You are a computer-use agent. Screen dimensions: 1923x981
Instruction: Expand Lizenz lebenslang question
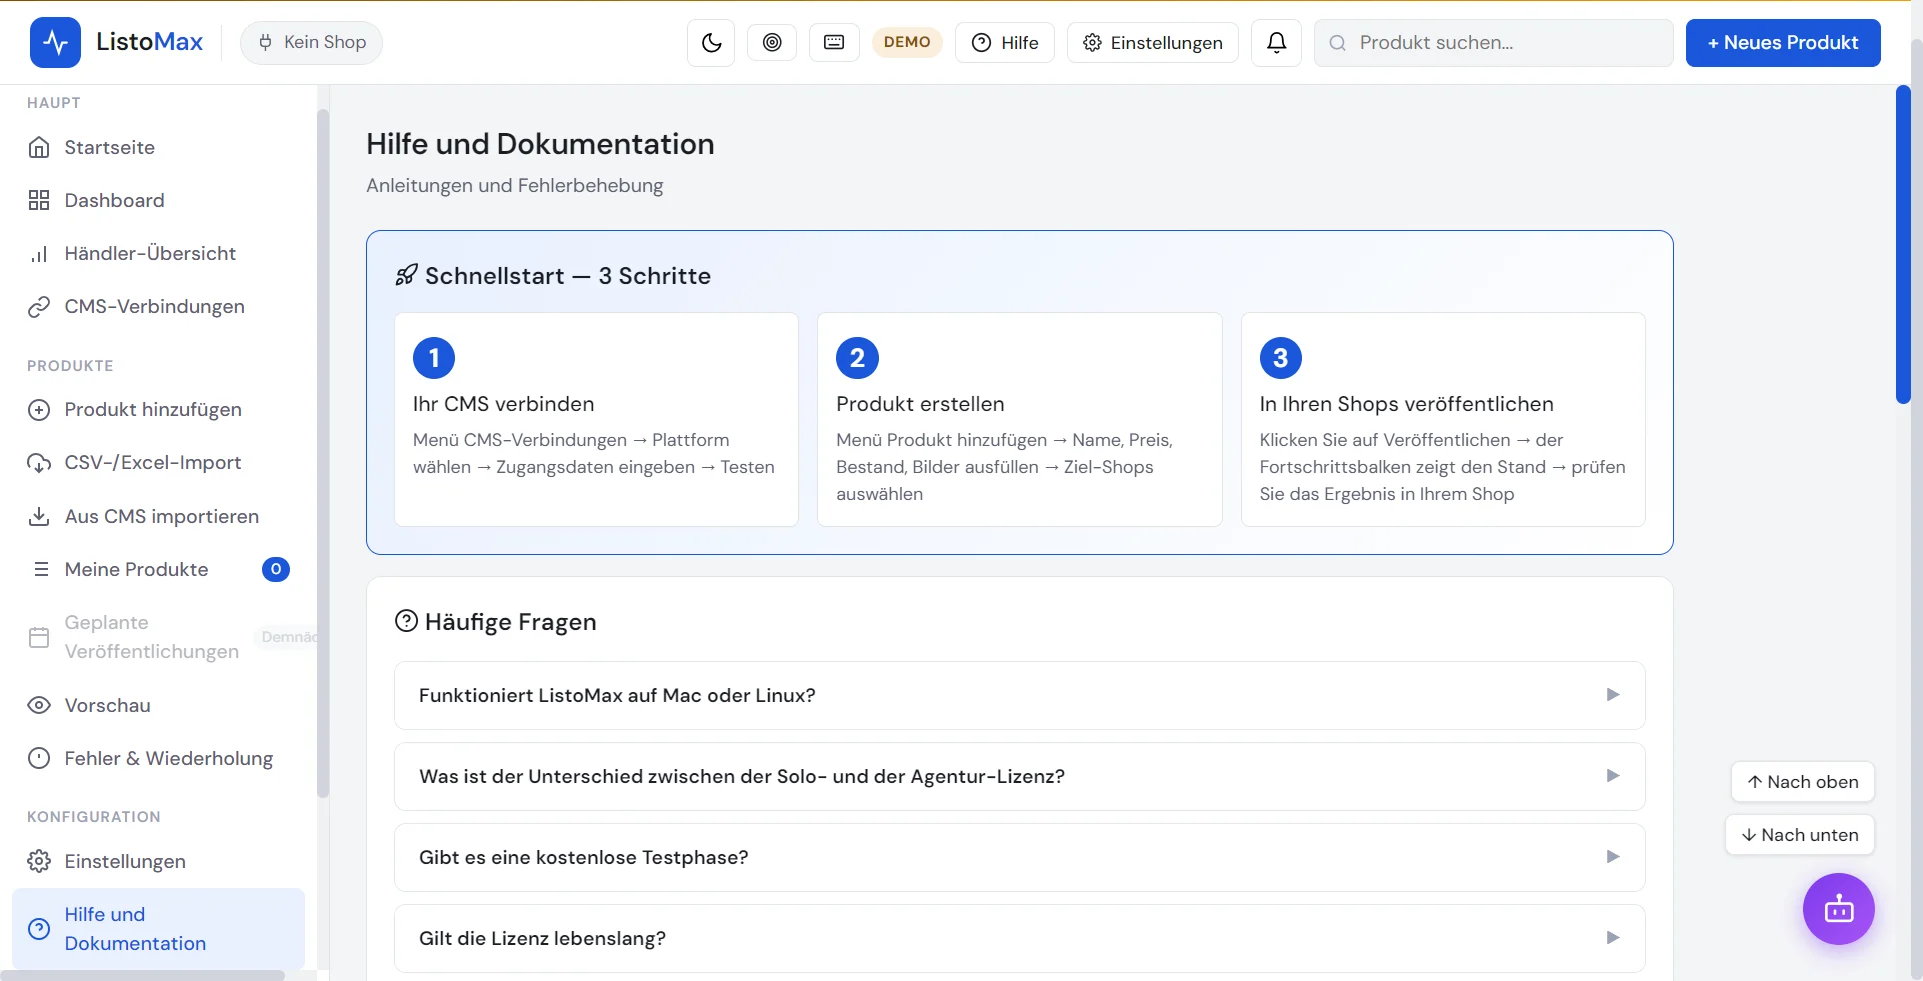click(x=1019, y=938)
